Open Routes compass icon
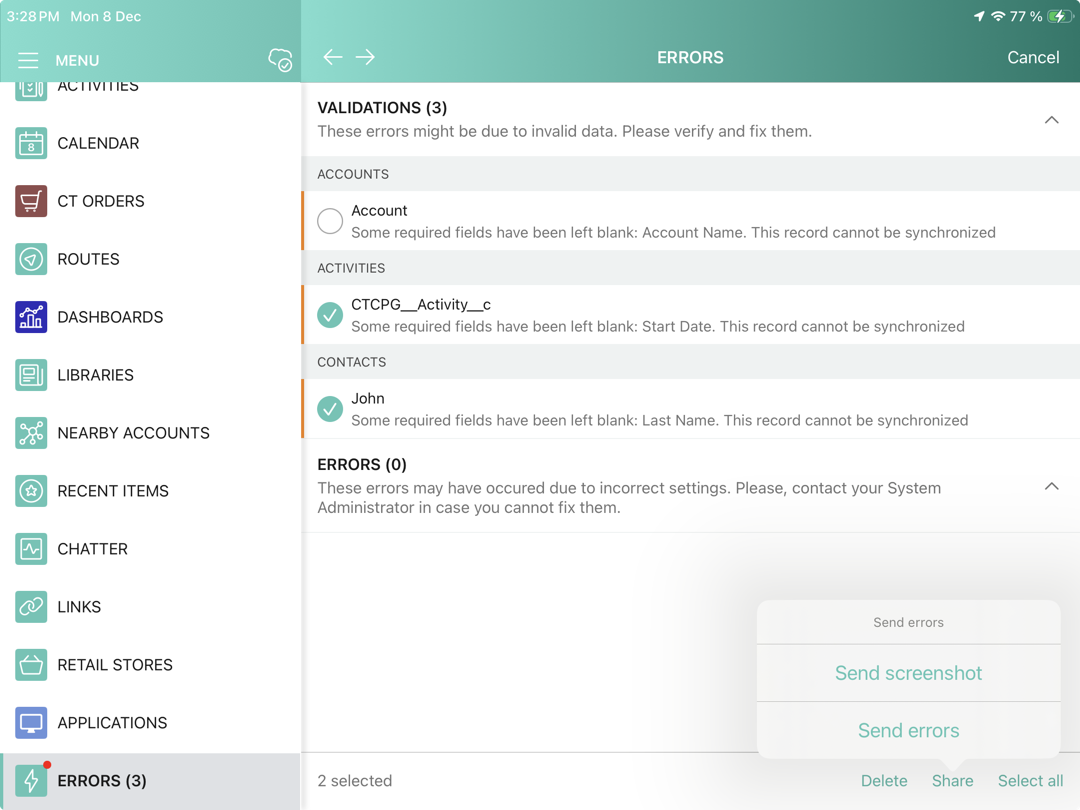The height and width of the screenshot is (810, 1080). (31, 259)
